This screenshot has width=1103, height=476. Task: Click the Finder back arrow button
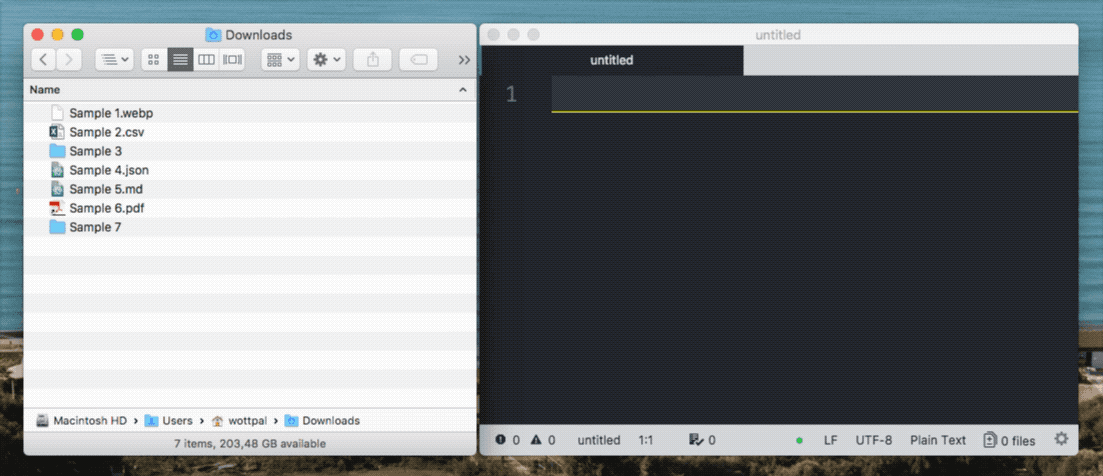coord(43,60)
